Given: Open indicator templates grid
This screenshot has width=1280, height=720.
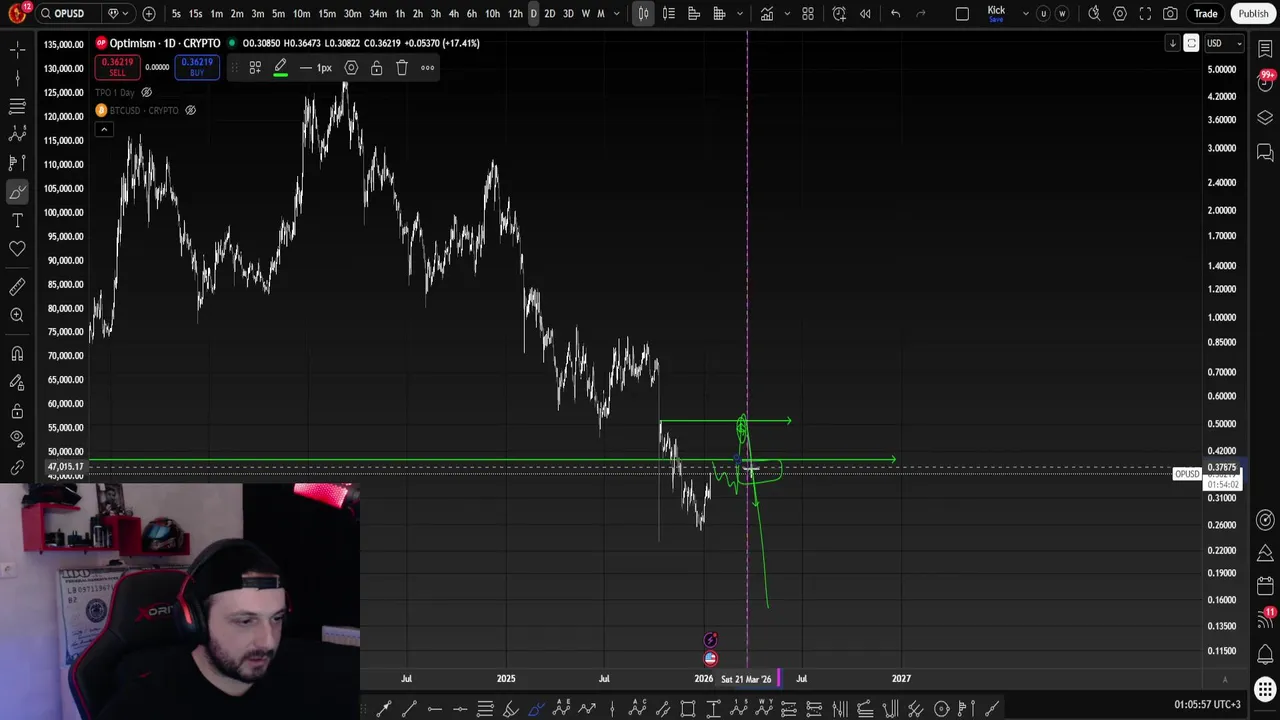Looking at the screenshot, I should tap(808, 13).
